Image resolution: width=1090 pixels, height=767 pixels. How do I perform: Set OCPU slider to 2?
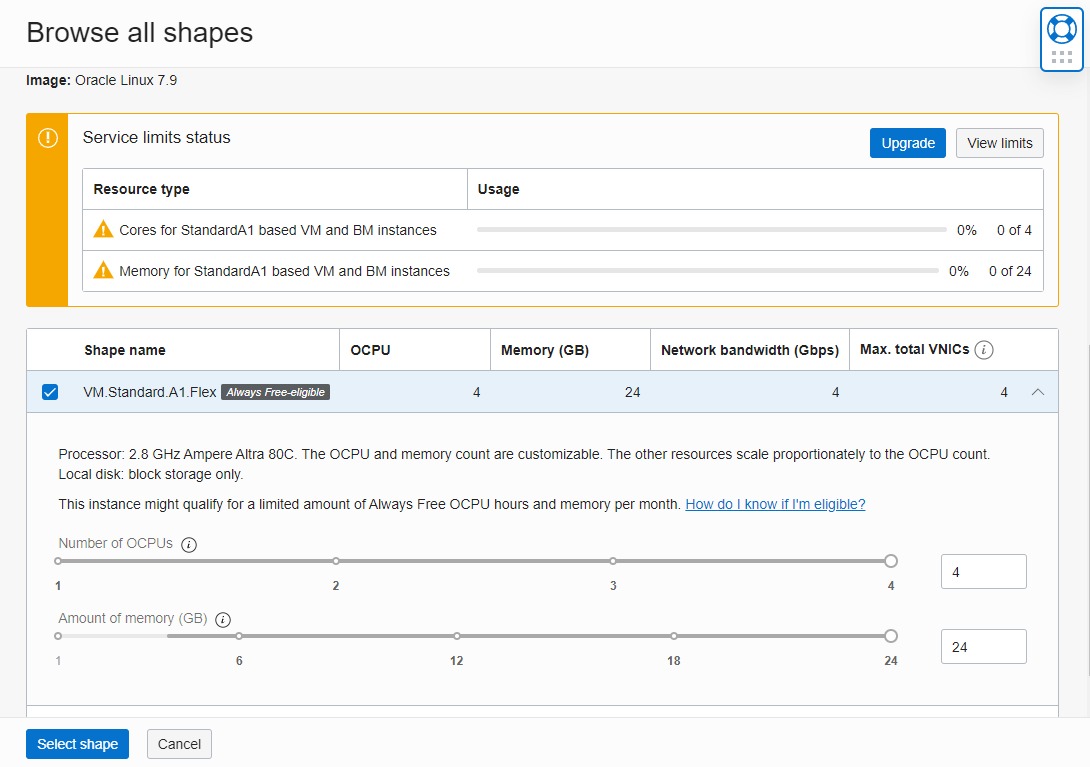(336, 561)
